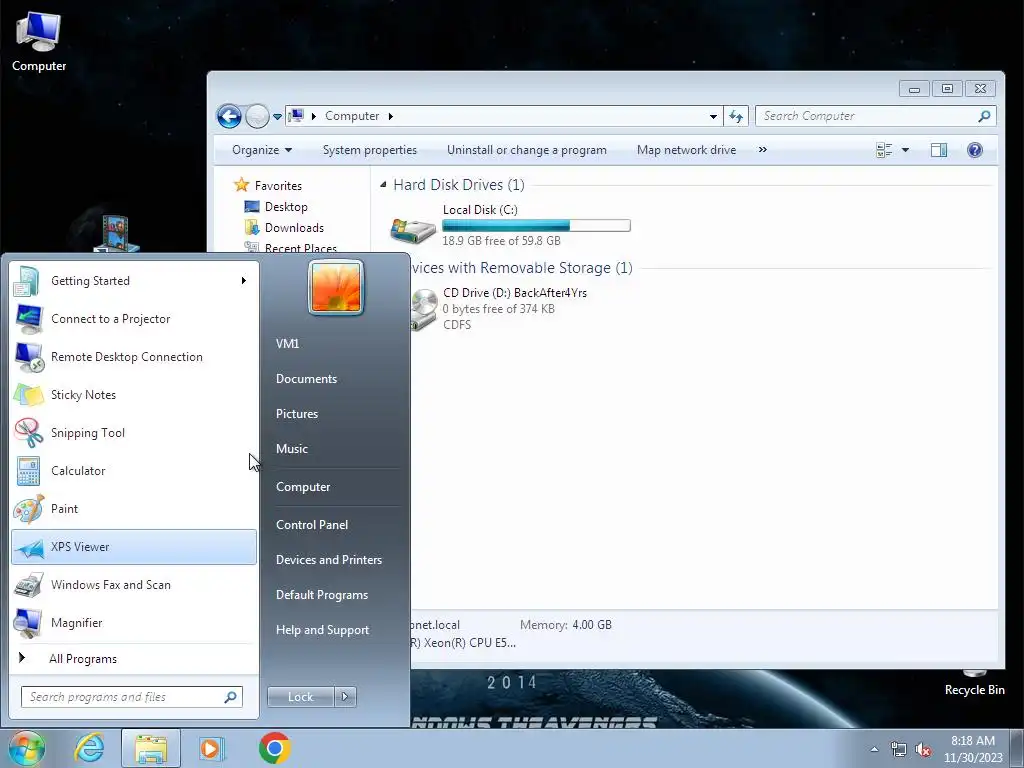Collapse Hard Disk Drives group
1024x768 pixels.
pos(383,185)
